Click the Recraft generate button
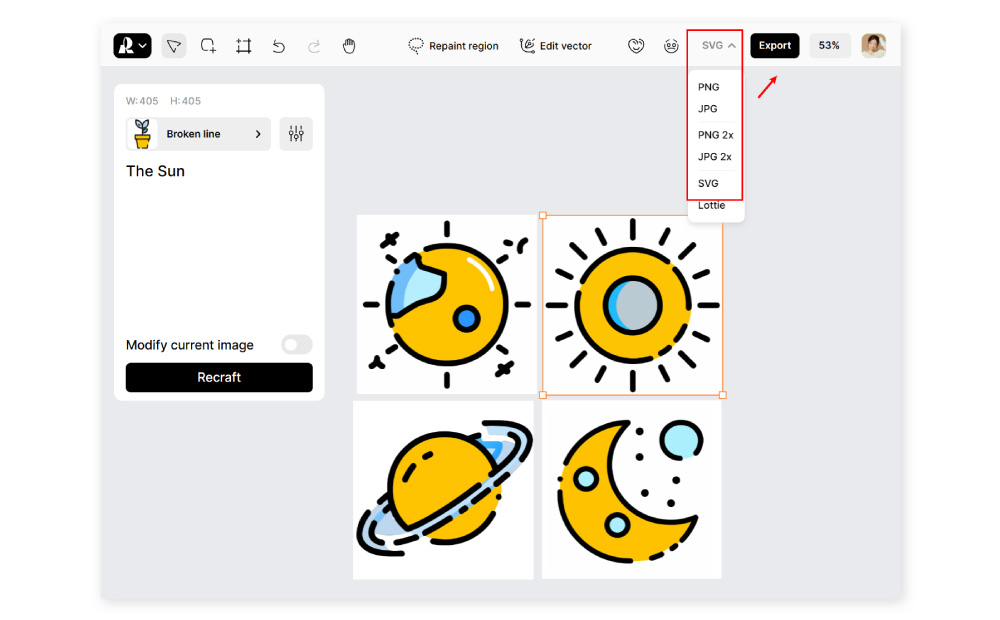 [x=219, y=377]
